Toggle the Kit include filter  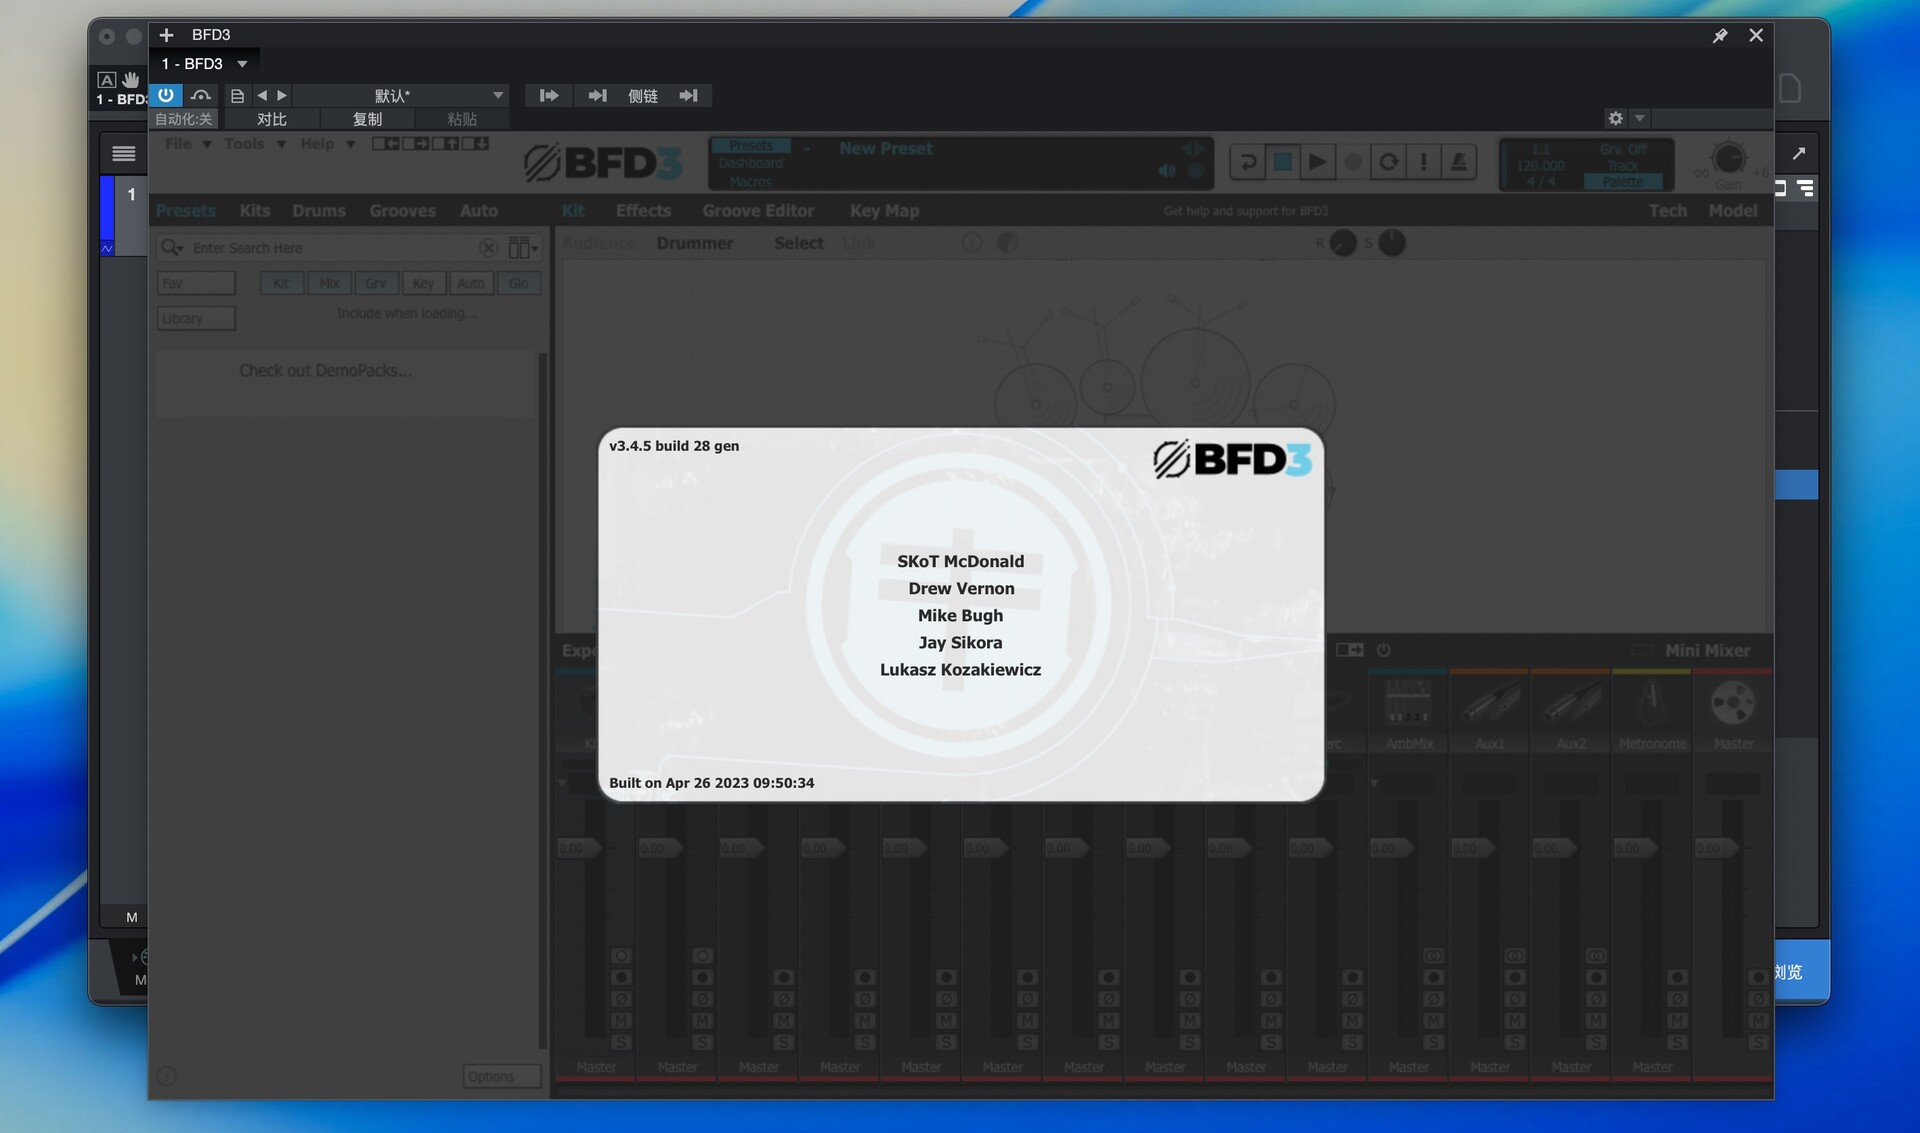click(x=281, y=284)
